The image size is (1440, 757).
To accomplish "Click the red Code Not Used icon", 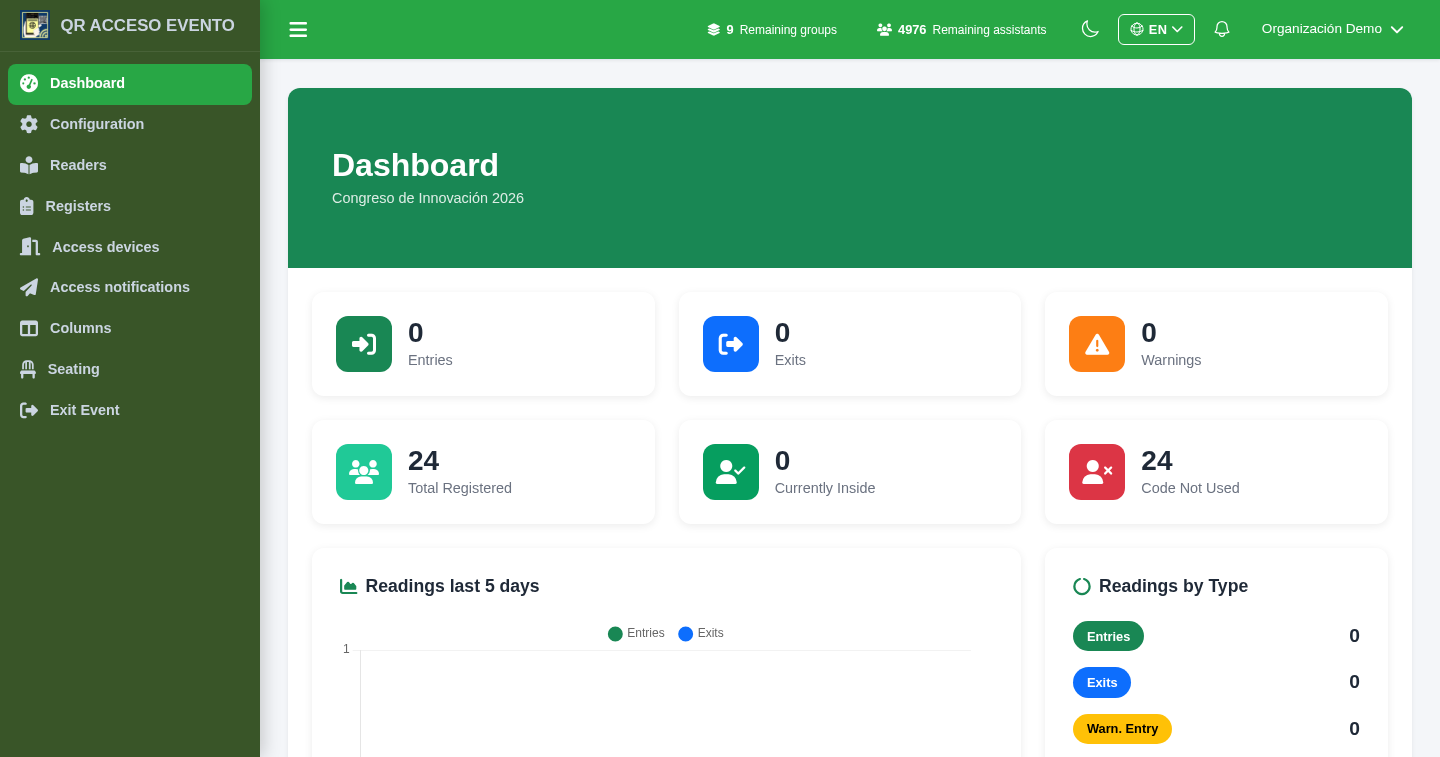I will point(1097,472).
